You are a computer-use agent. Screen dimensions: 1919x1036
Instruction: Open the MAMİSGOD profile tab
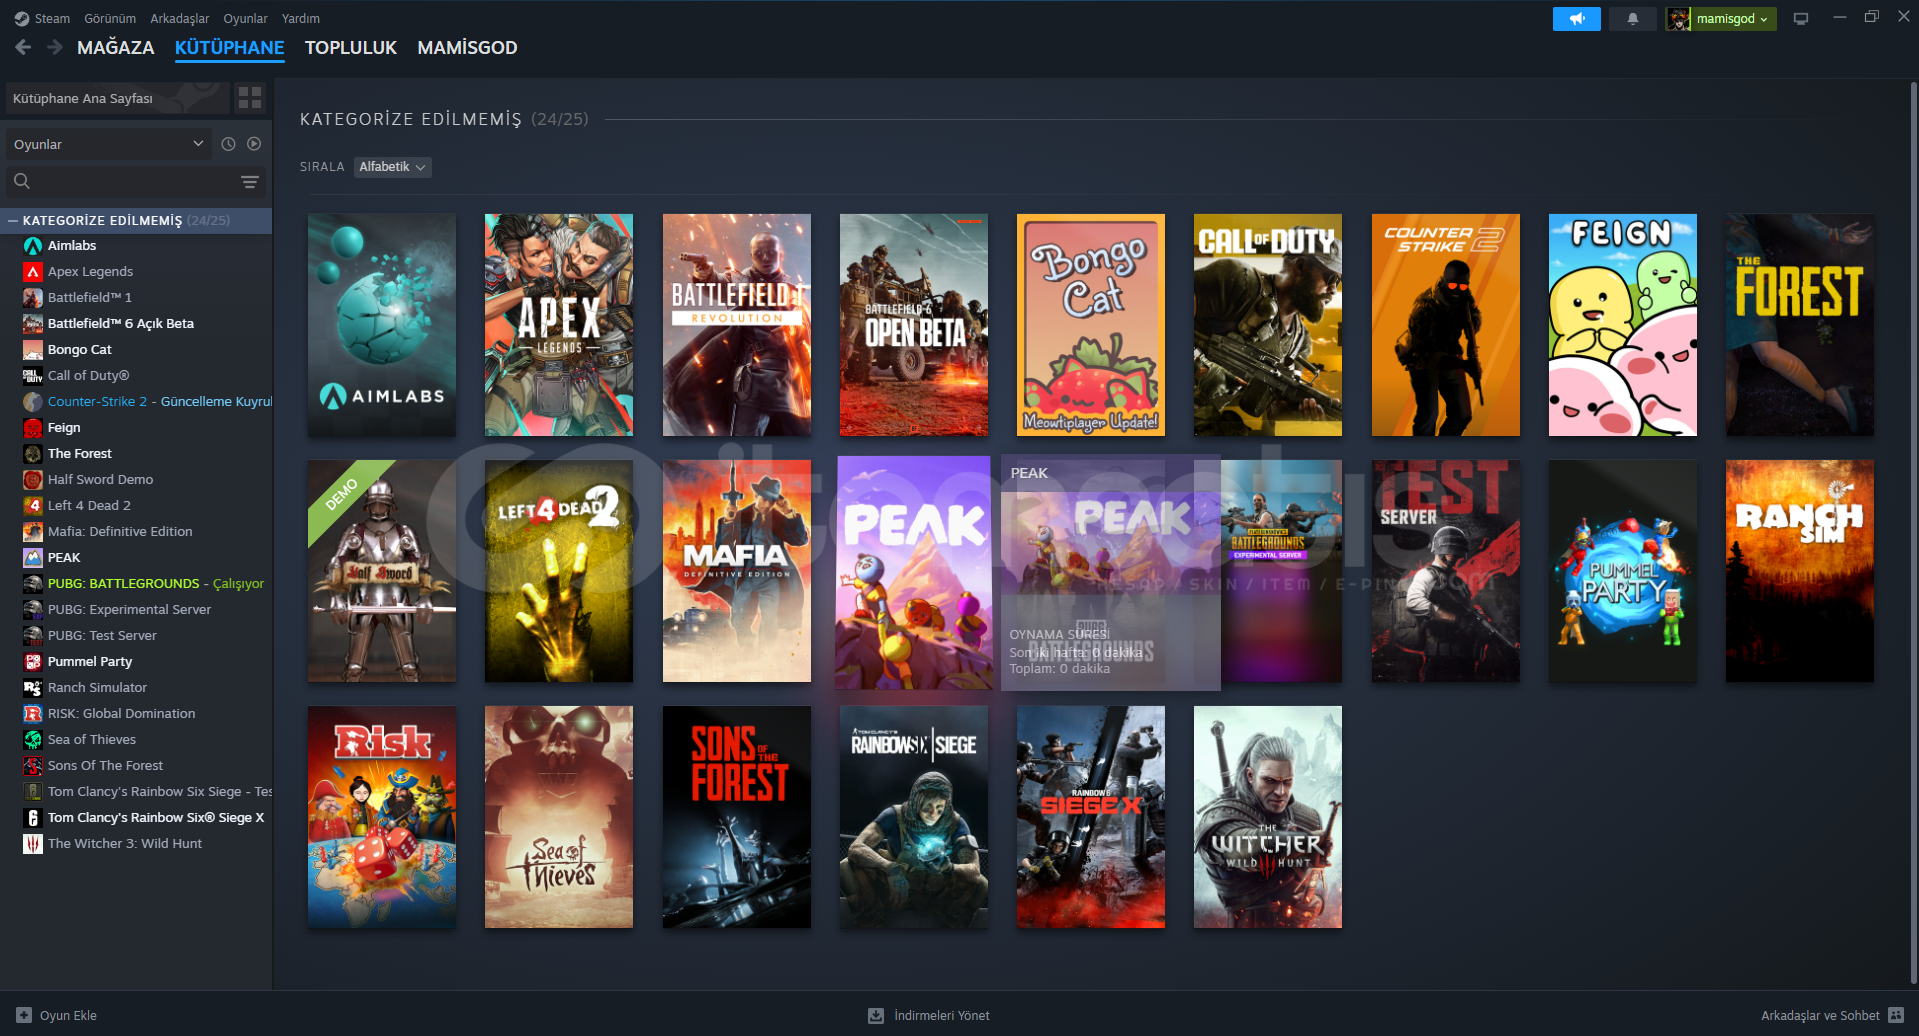pos(467,48)
